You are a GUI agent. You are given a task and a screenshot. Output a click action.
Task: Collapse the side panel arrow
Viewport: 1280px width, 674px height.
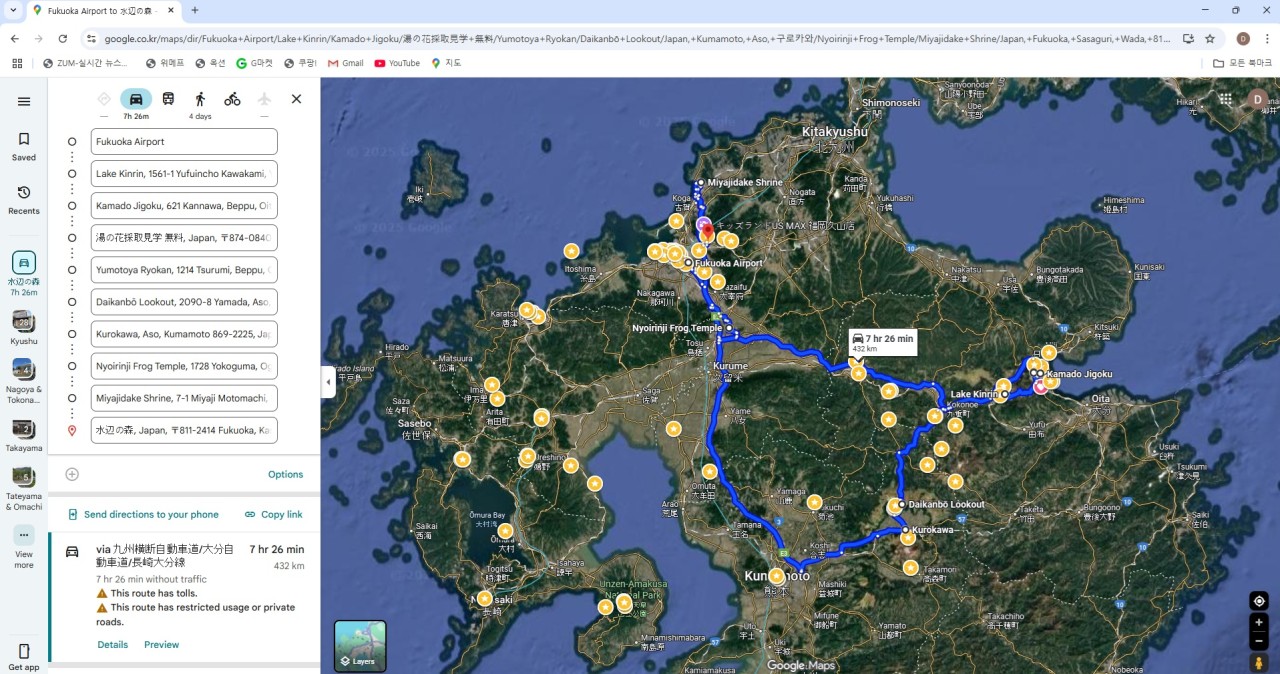click(328, 382)
